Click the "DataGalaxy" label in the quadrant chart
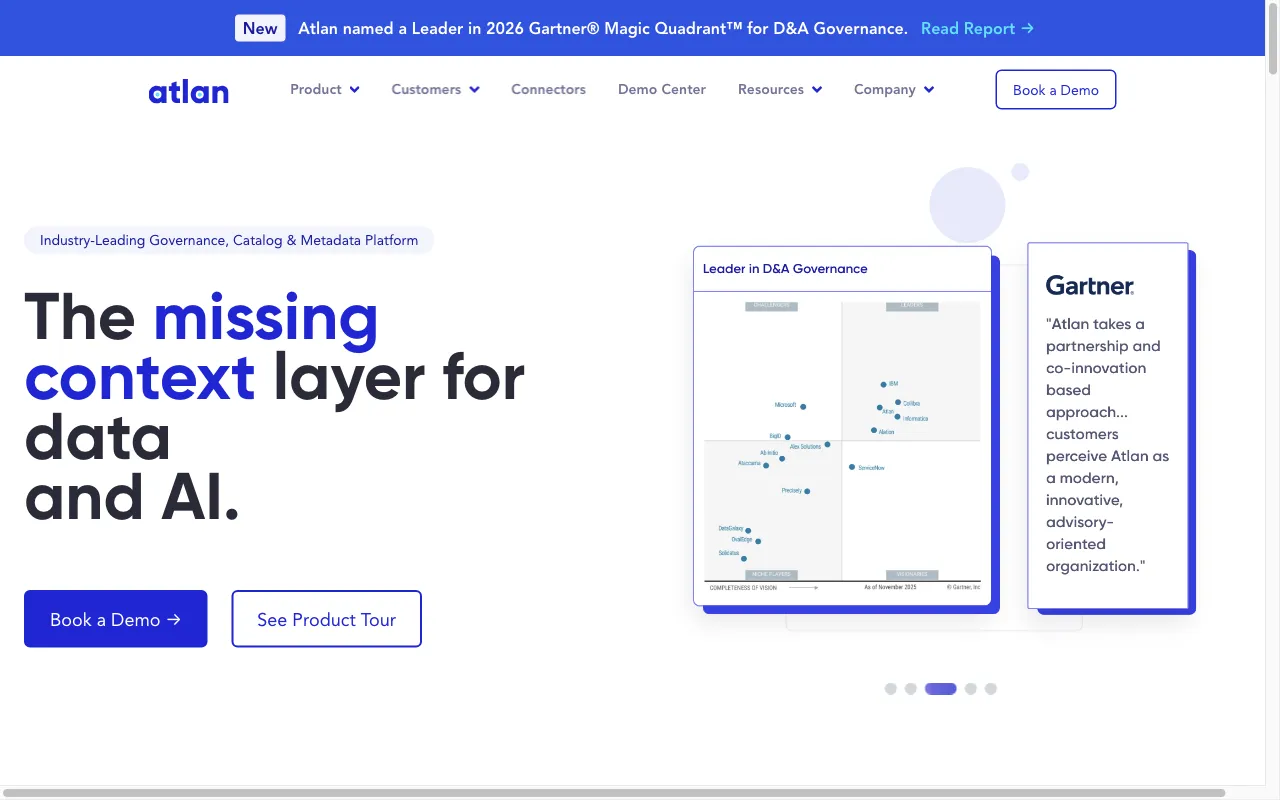Screen dimensions: 1280x800 [731, 528]
